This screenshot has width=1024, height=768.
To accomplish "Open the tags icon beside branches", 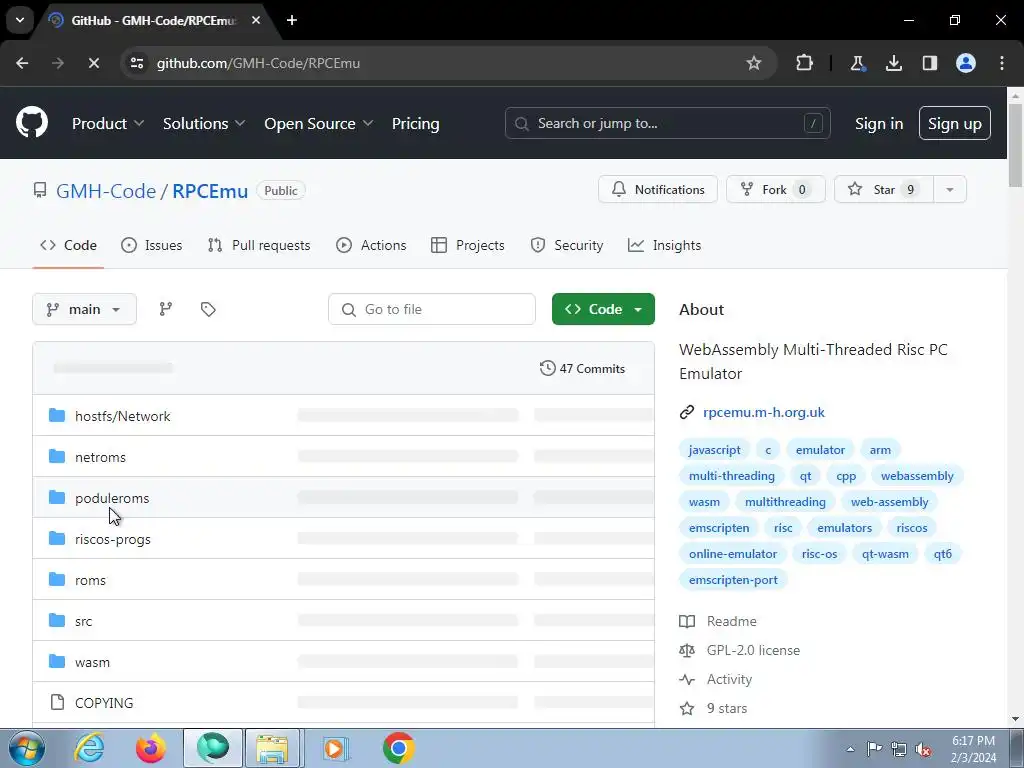I will (208, 309).
